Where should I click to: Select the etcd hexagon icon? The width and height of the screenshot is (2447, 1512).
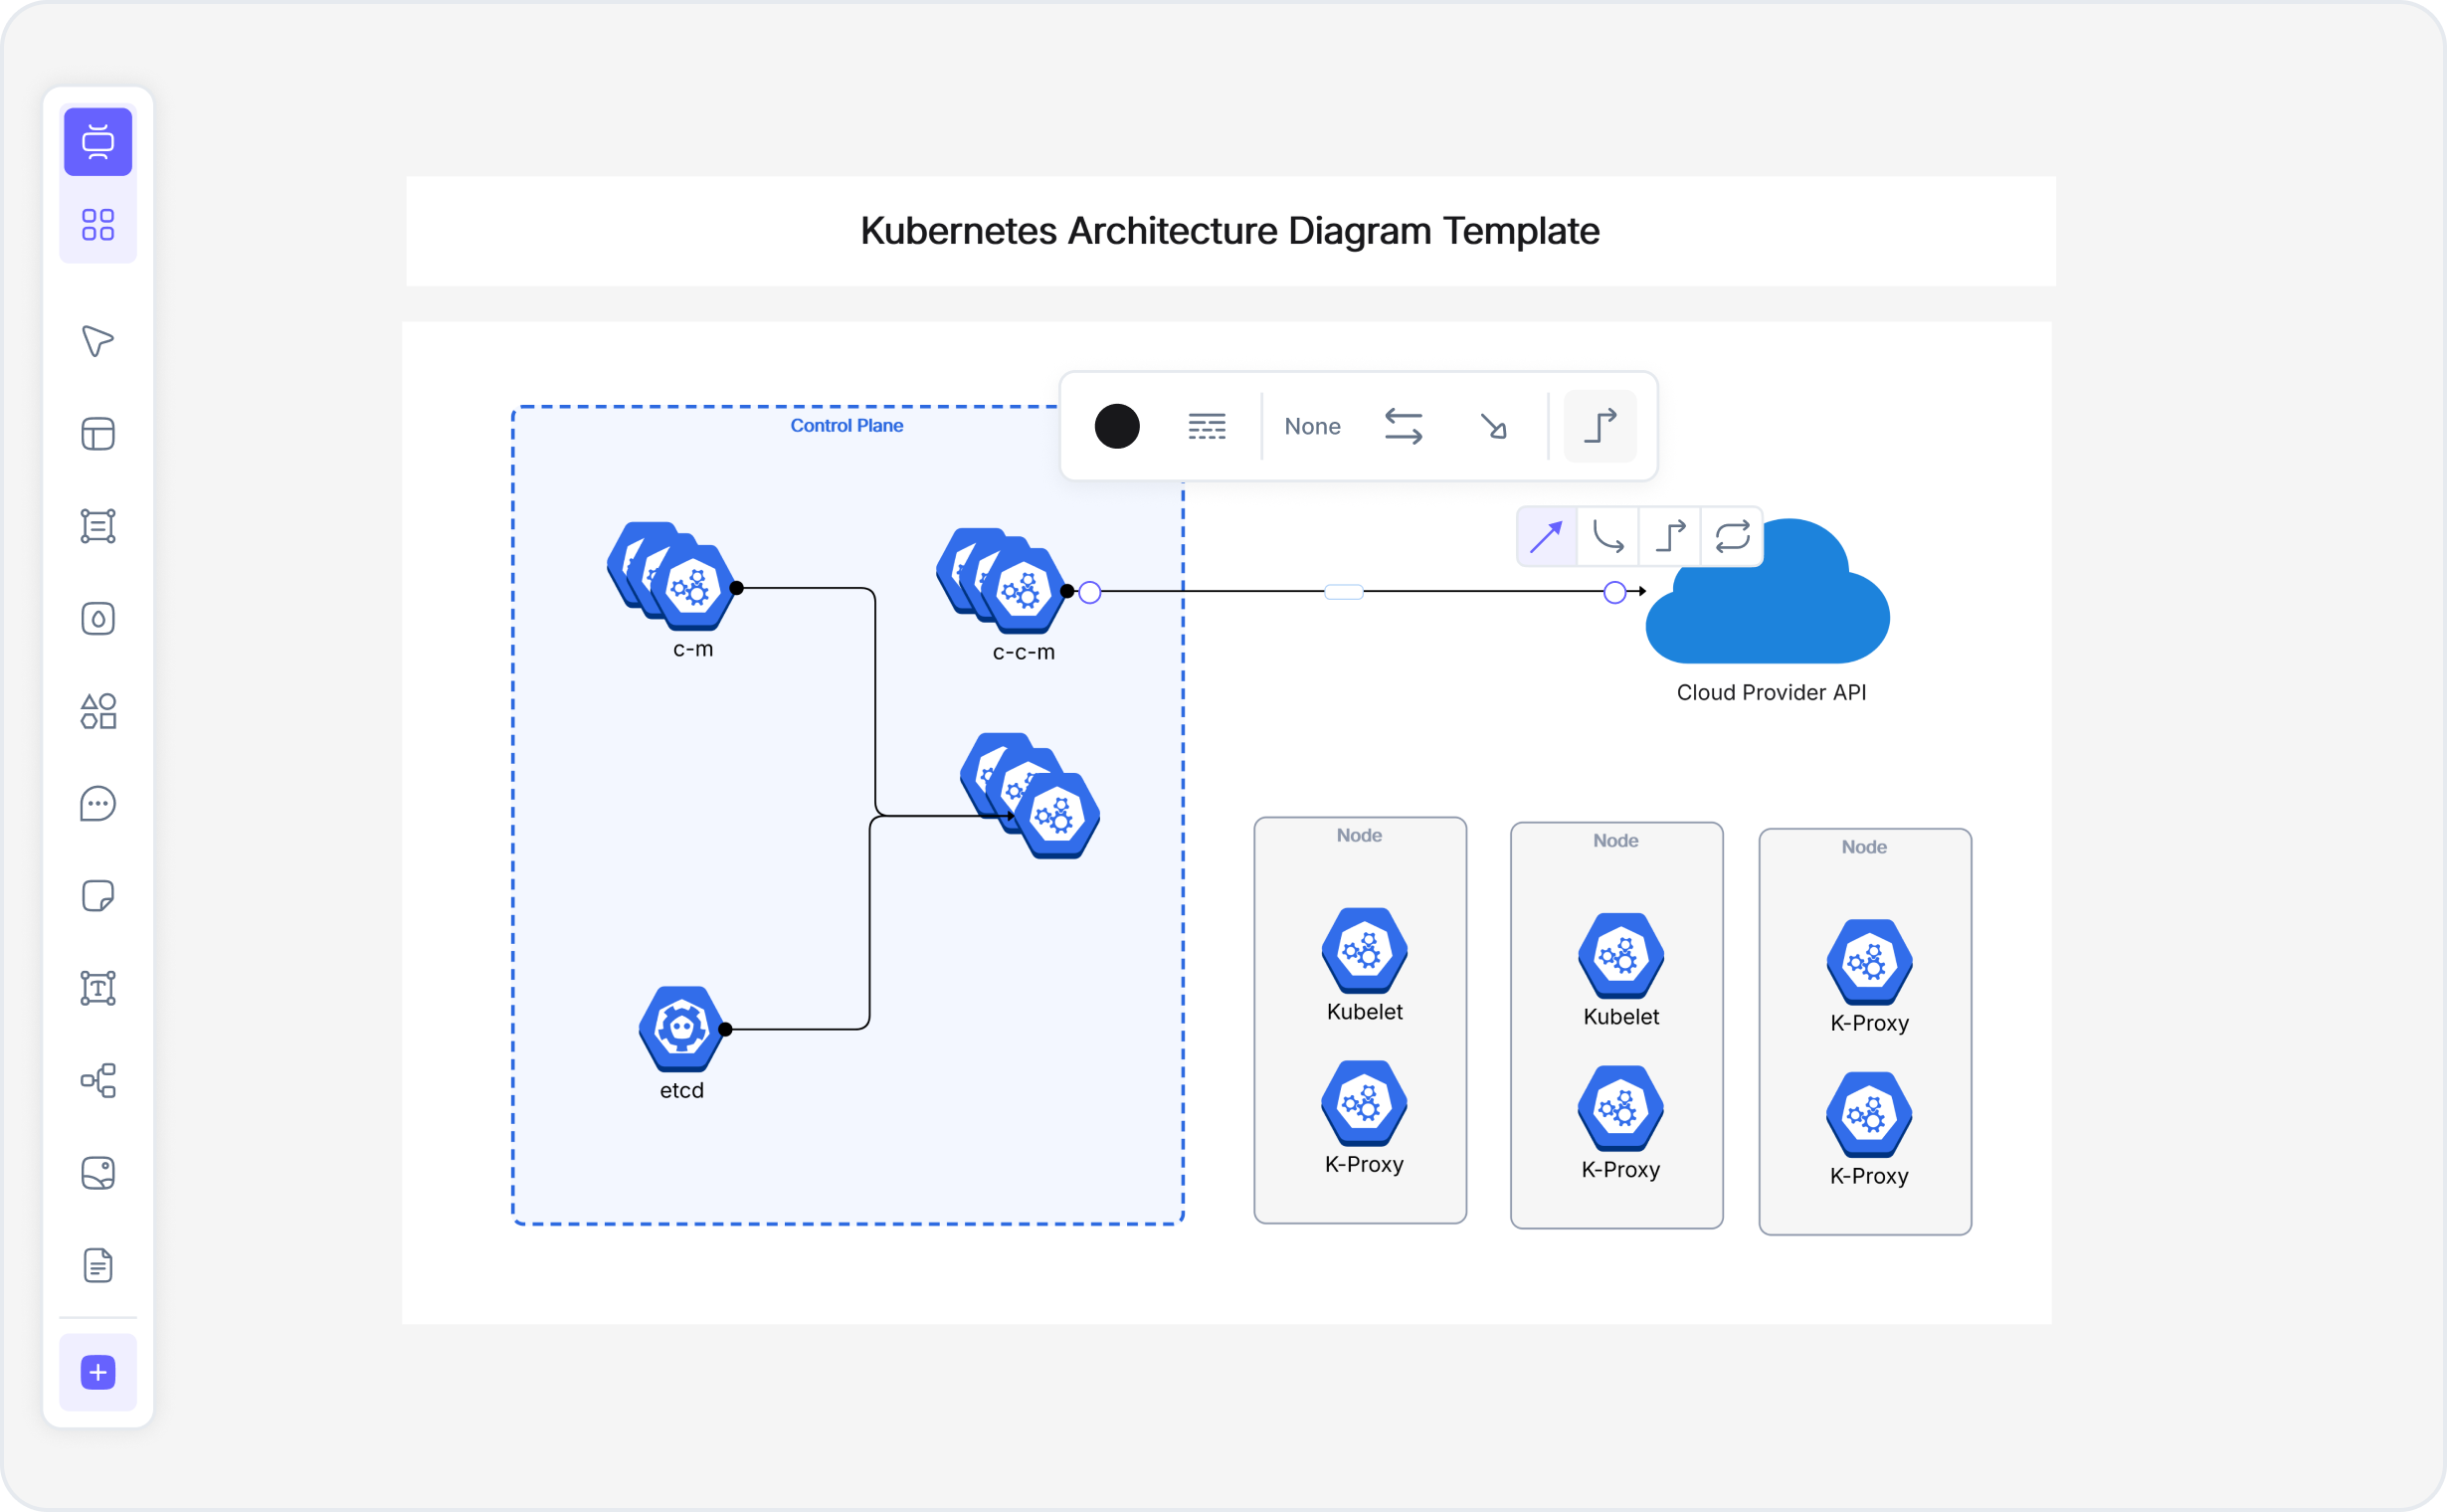pyautogui.click(x=681, y=1029)
